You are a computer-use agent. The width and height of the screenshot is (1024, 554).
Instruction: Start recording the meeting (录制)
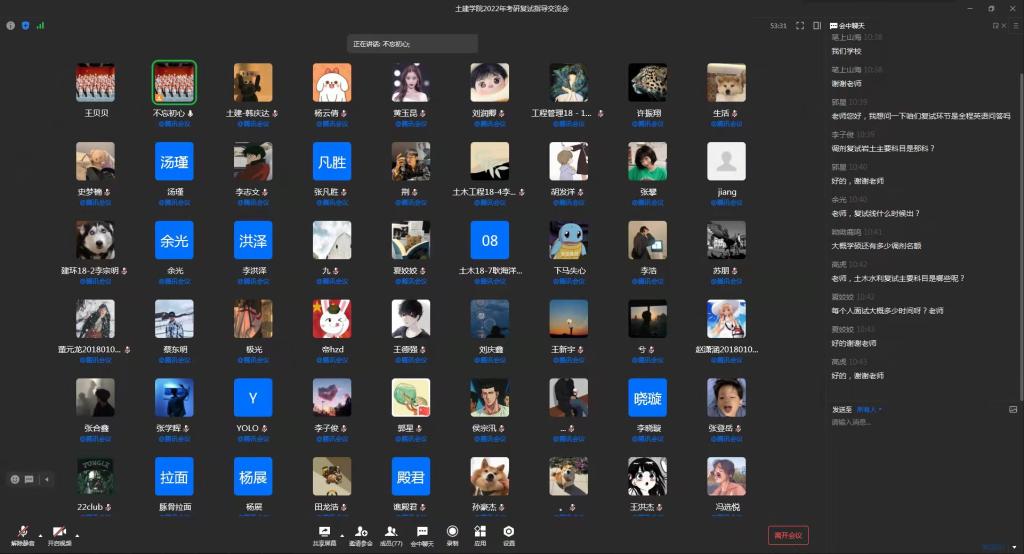[453, 534]
